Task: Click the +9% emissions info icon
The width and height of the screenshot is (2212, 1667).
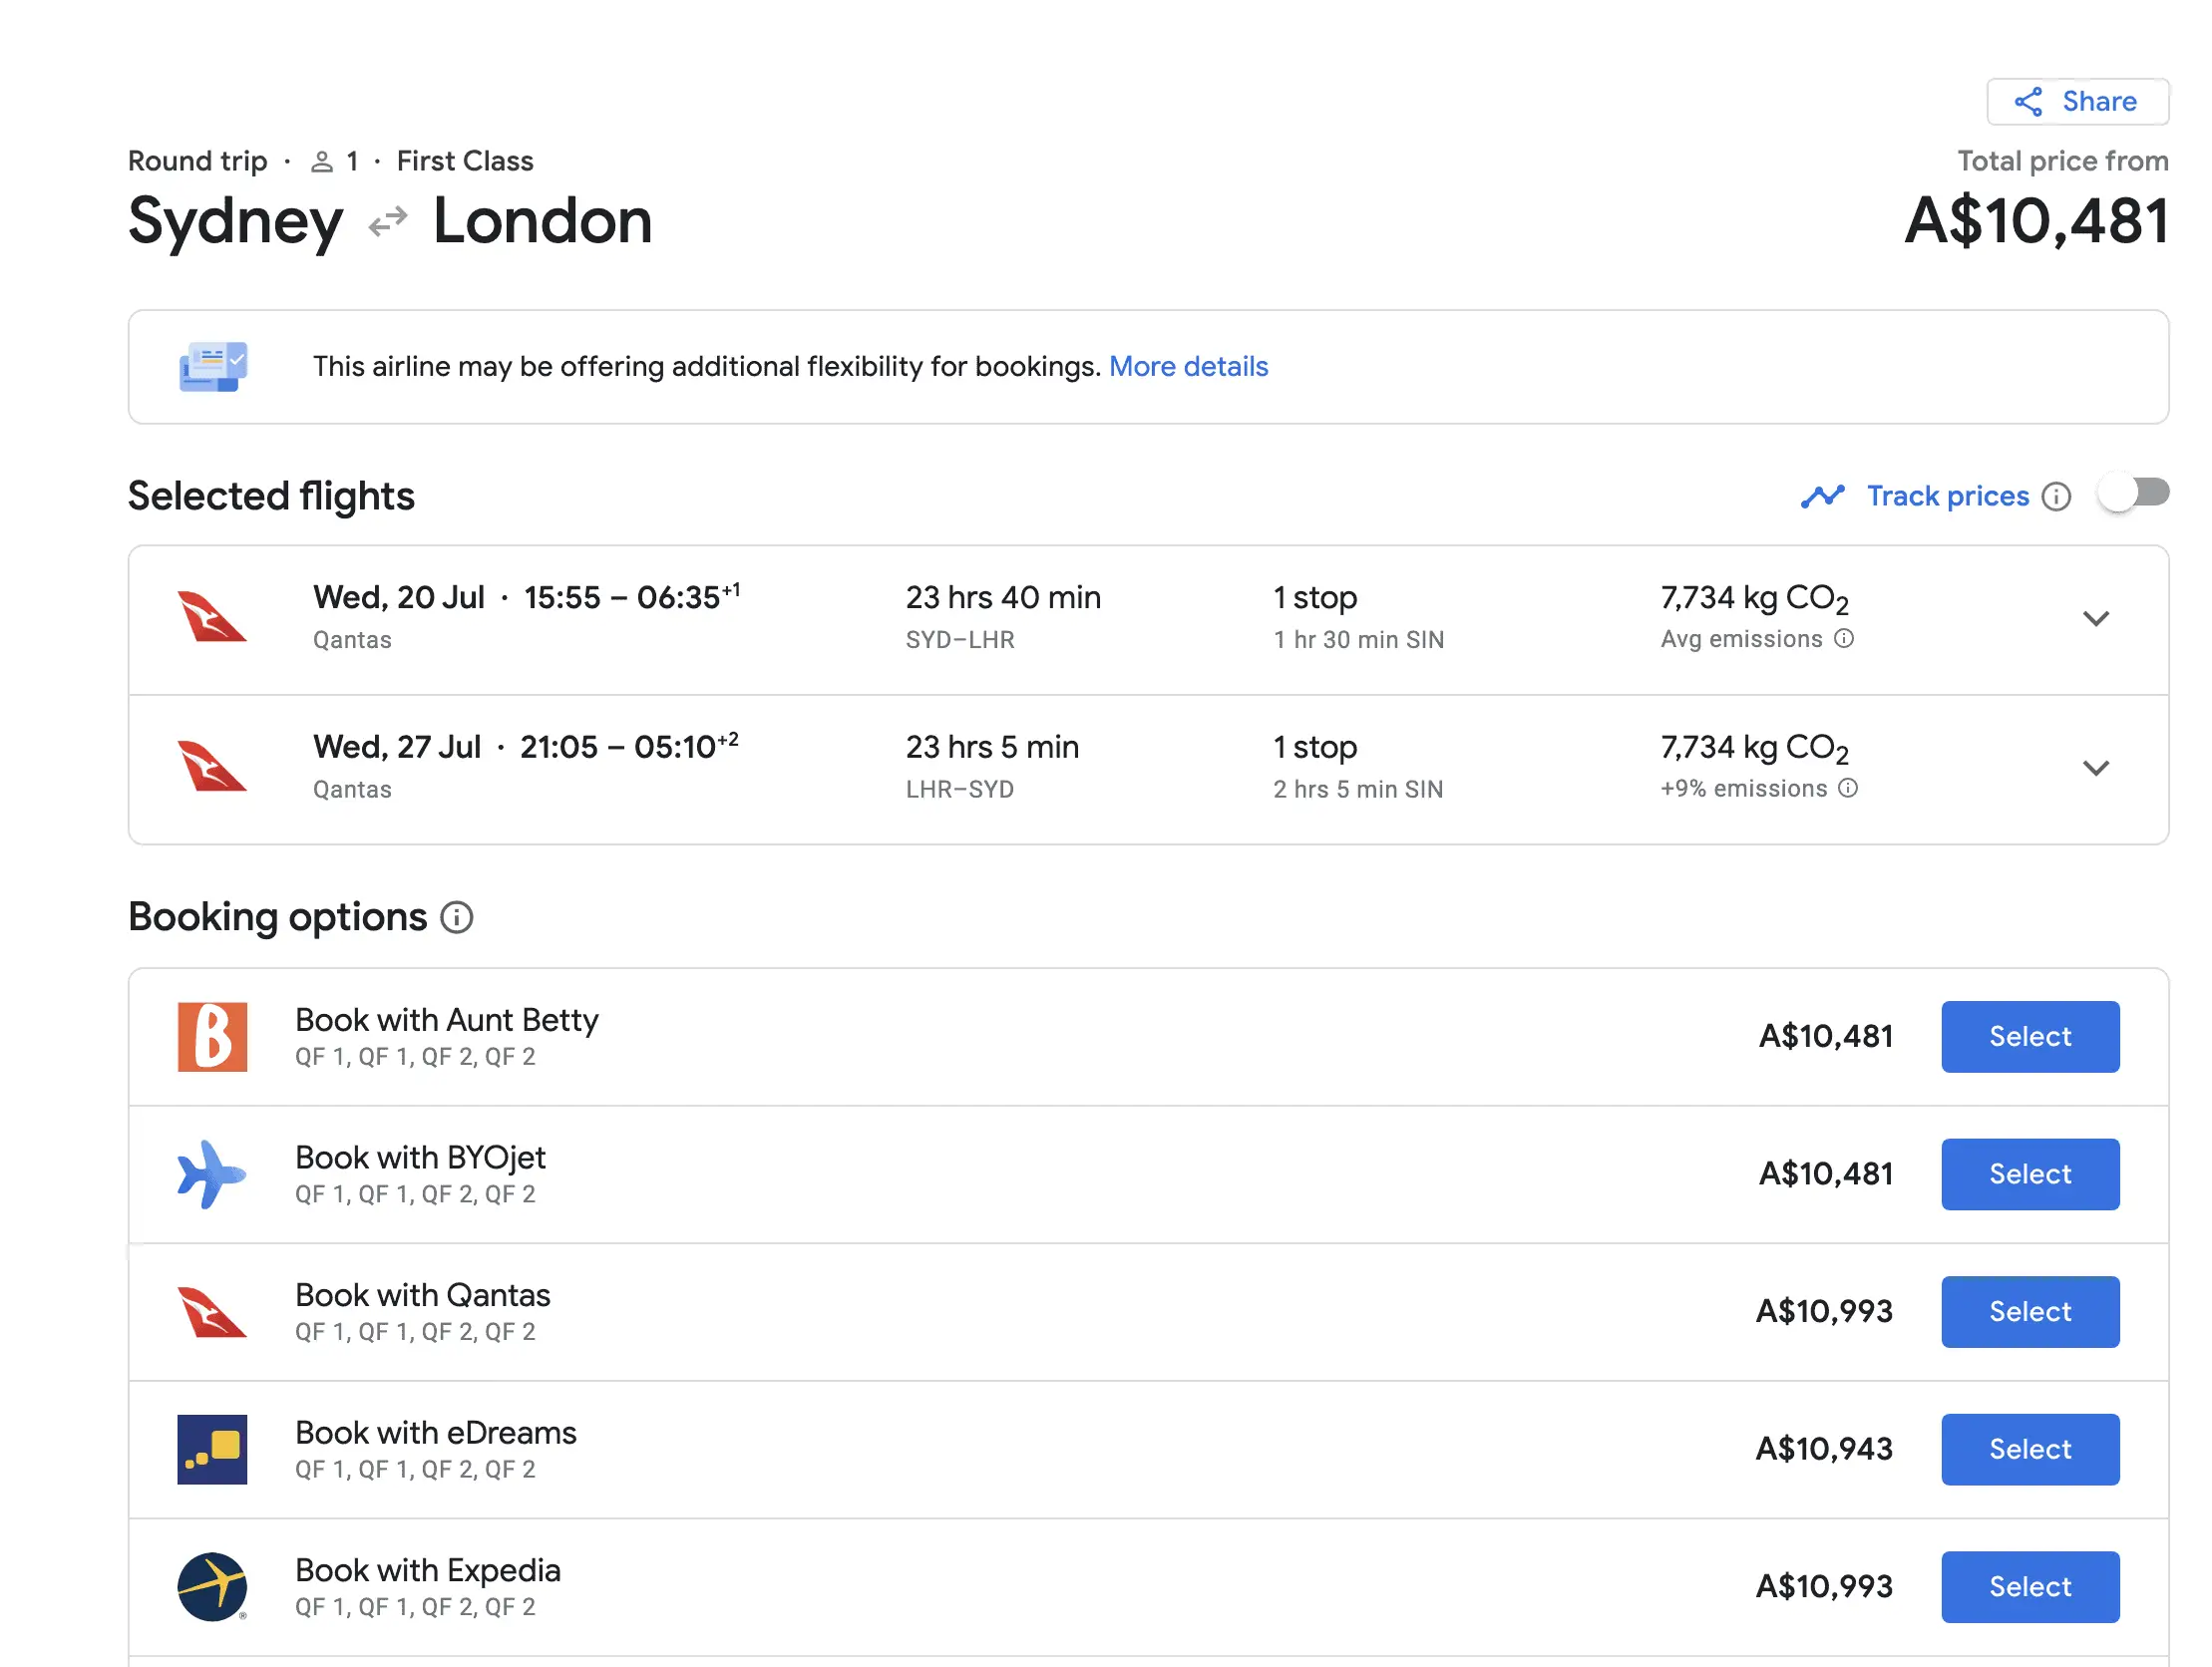Action: point(1848,788)
